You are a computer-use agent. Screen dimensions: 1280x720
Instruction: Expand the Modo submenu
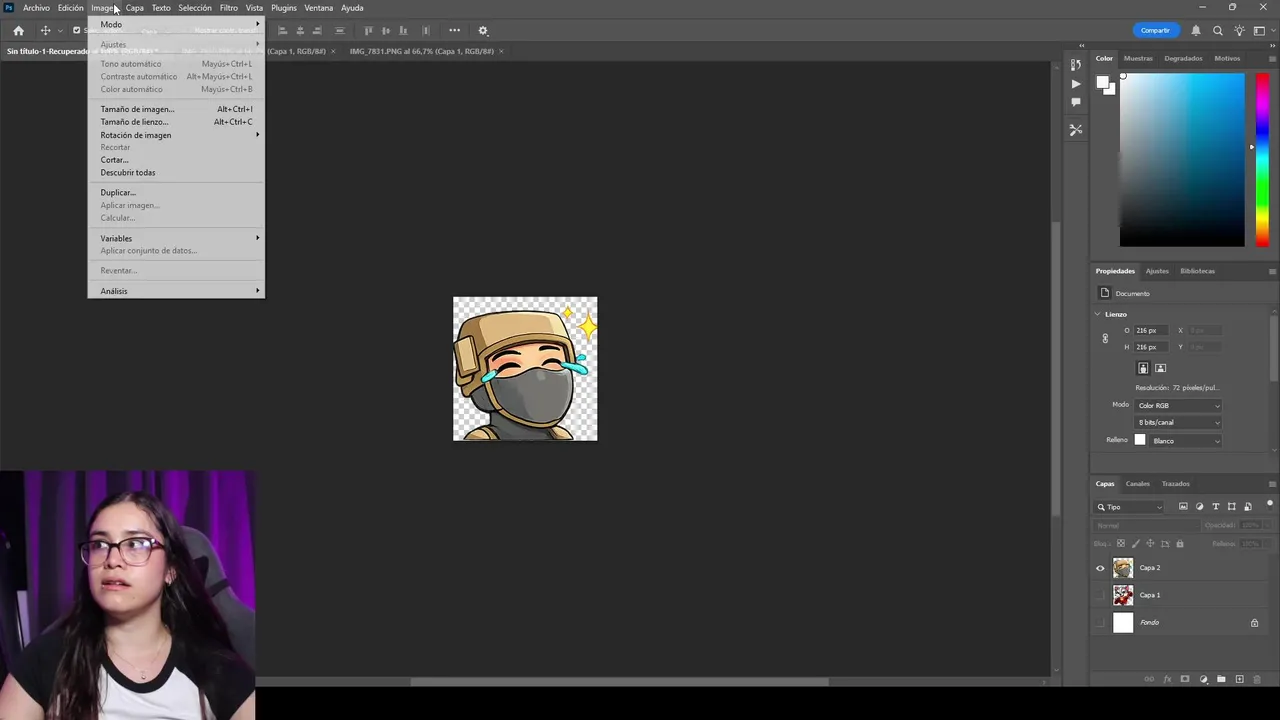point(176,24)
